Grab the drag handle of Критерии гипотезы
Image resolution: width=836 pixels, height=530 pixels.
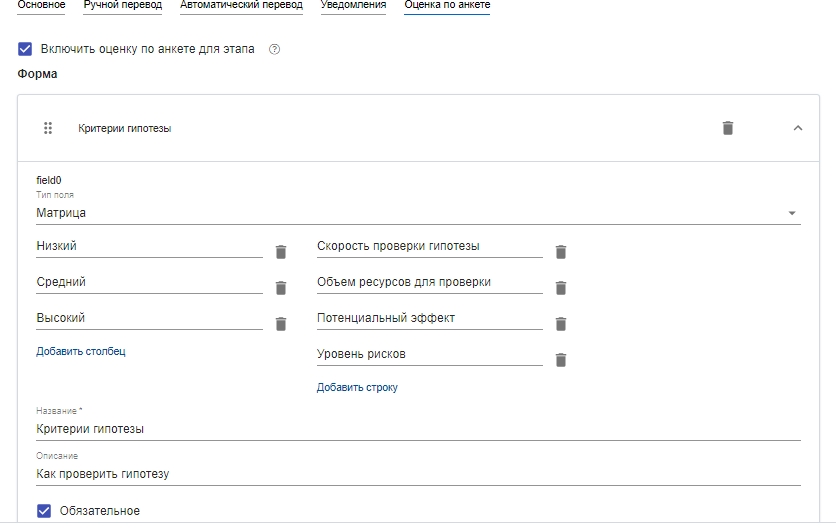click(48, 128)
